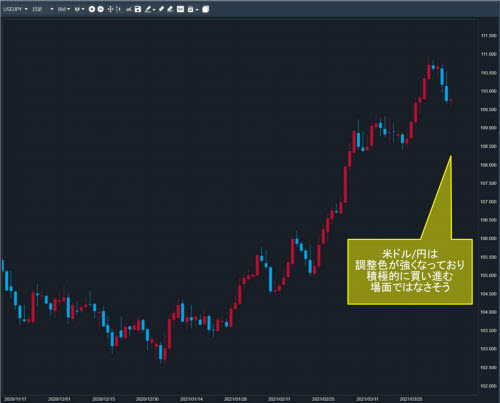Save the chart with floppy icon
This screenshot has width=500, height=403.
138,9
